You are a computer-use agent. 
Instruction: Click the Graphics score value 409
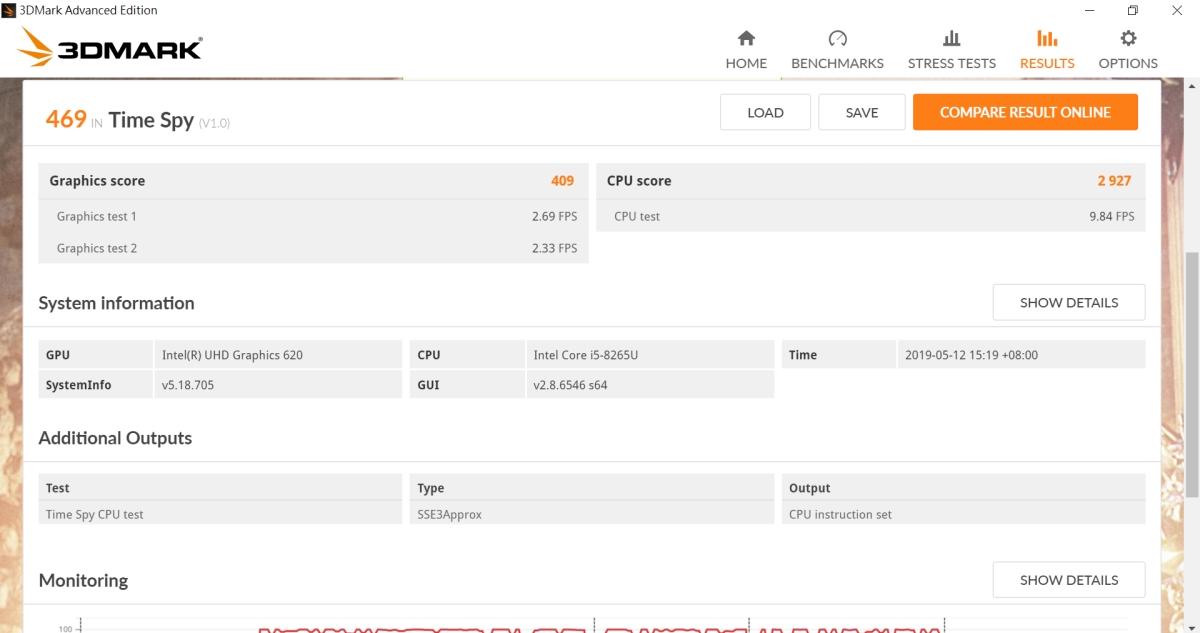562,181
